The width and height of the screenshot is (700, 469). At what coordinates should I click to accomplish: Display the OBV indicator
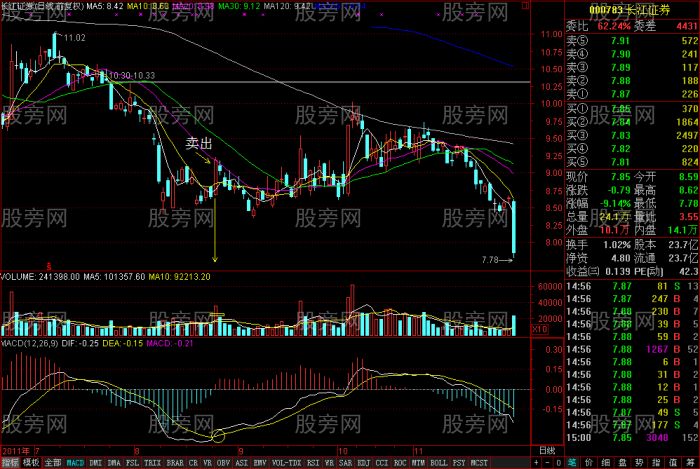[224, 463]
